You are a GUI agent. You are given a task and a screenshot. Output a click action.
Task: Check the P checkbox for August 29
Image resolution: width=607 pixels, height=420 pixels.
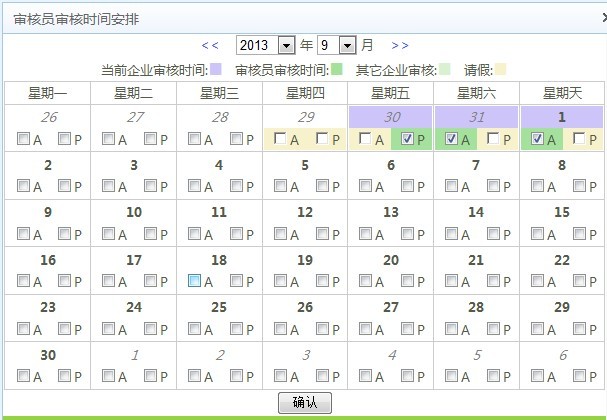coord(322,138)
